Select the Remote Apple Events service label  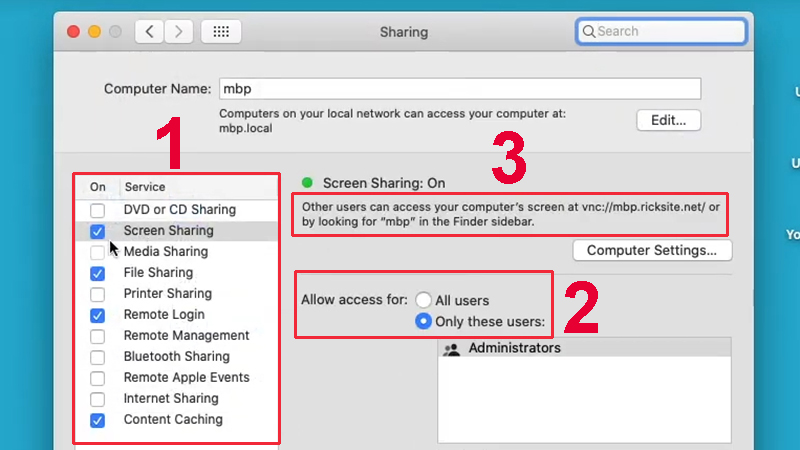point(187,377)
